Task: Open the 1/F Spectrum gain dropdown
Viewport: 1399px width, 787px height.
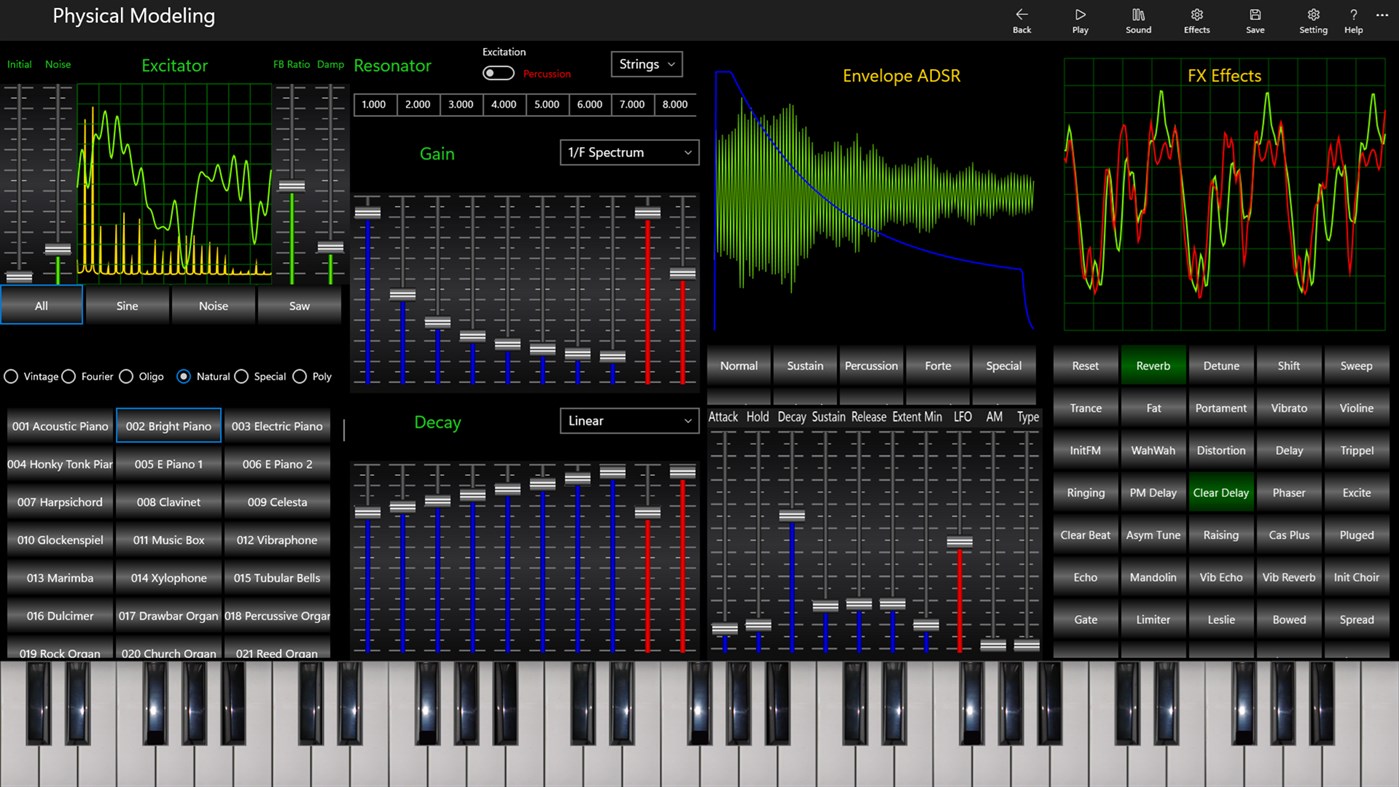Action: point(629,152)
